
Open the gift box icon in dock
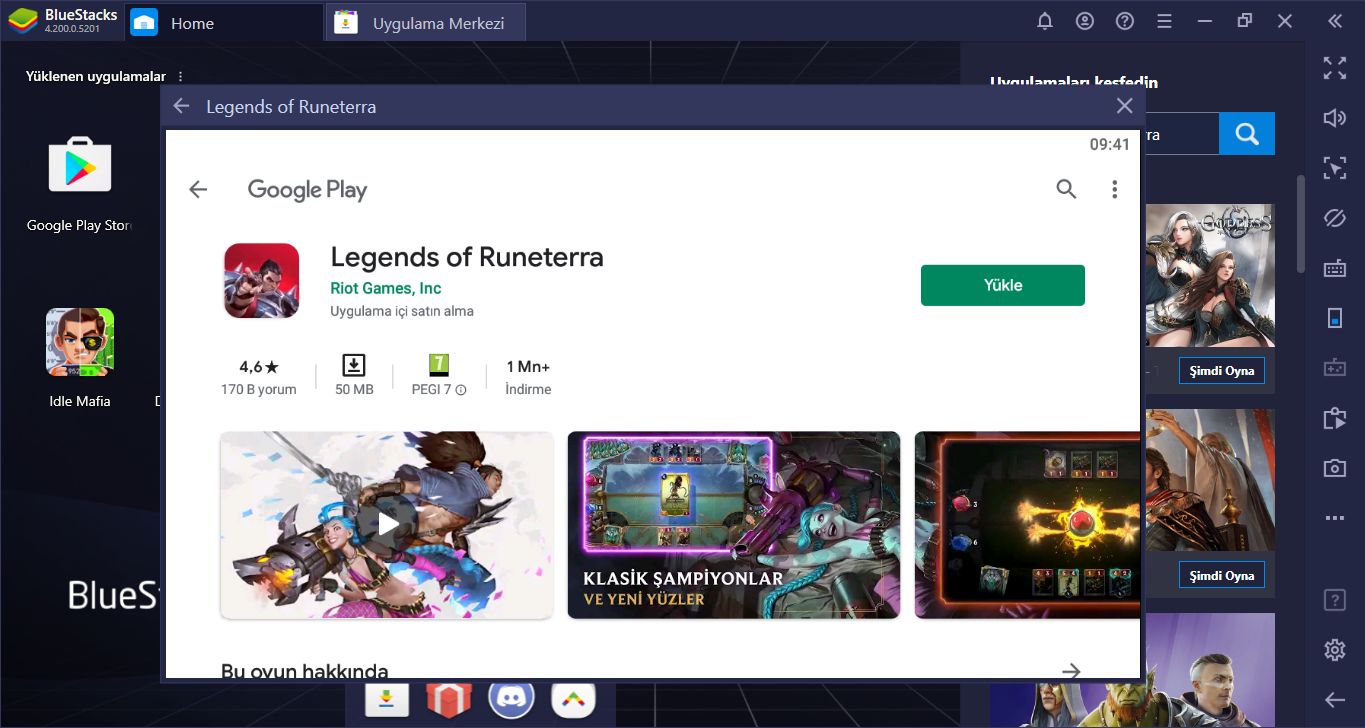click(449, 700)
